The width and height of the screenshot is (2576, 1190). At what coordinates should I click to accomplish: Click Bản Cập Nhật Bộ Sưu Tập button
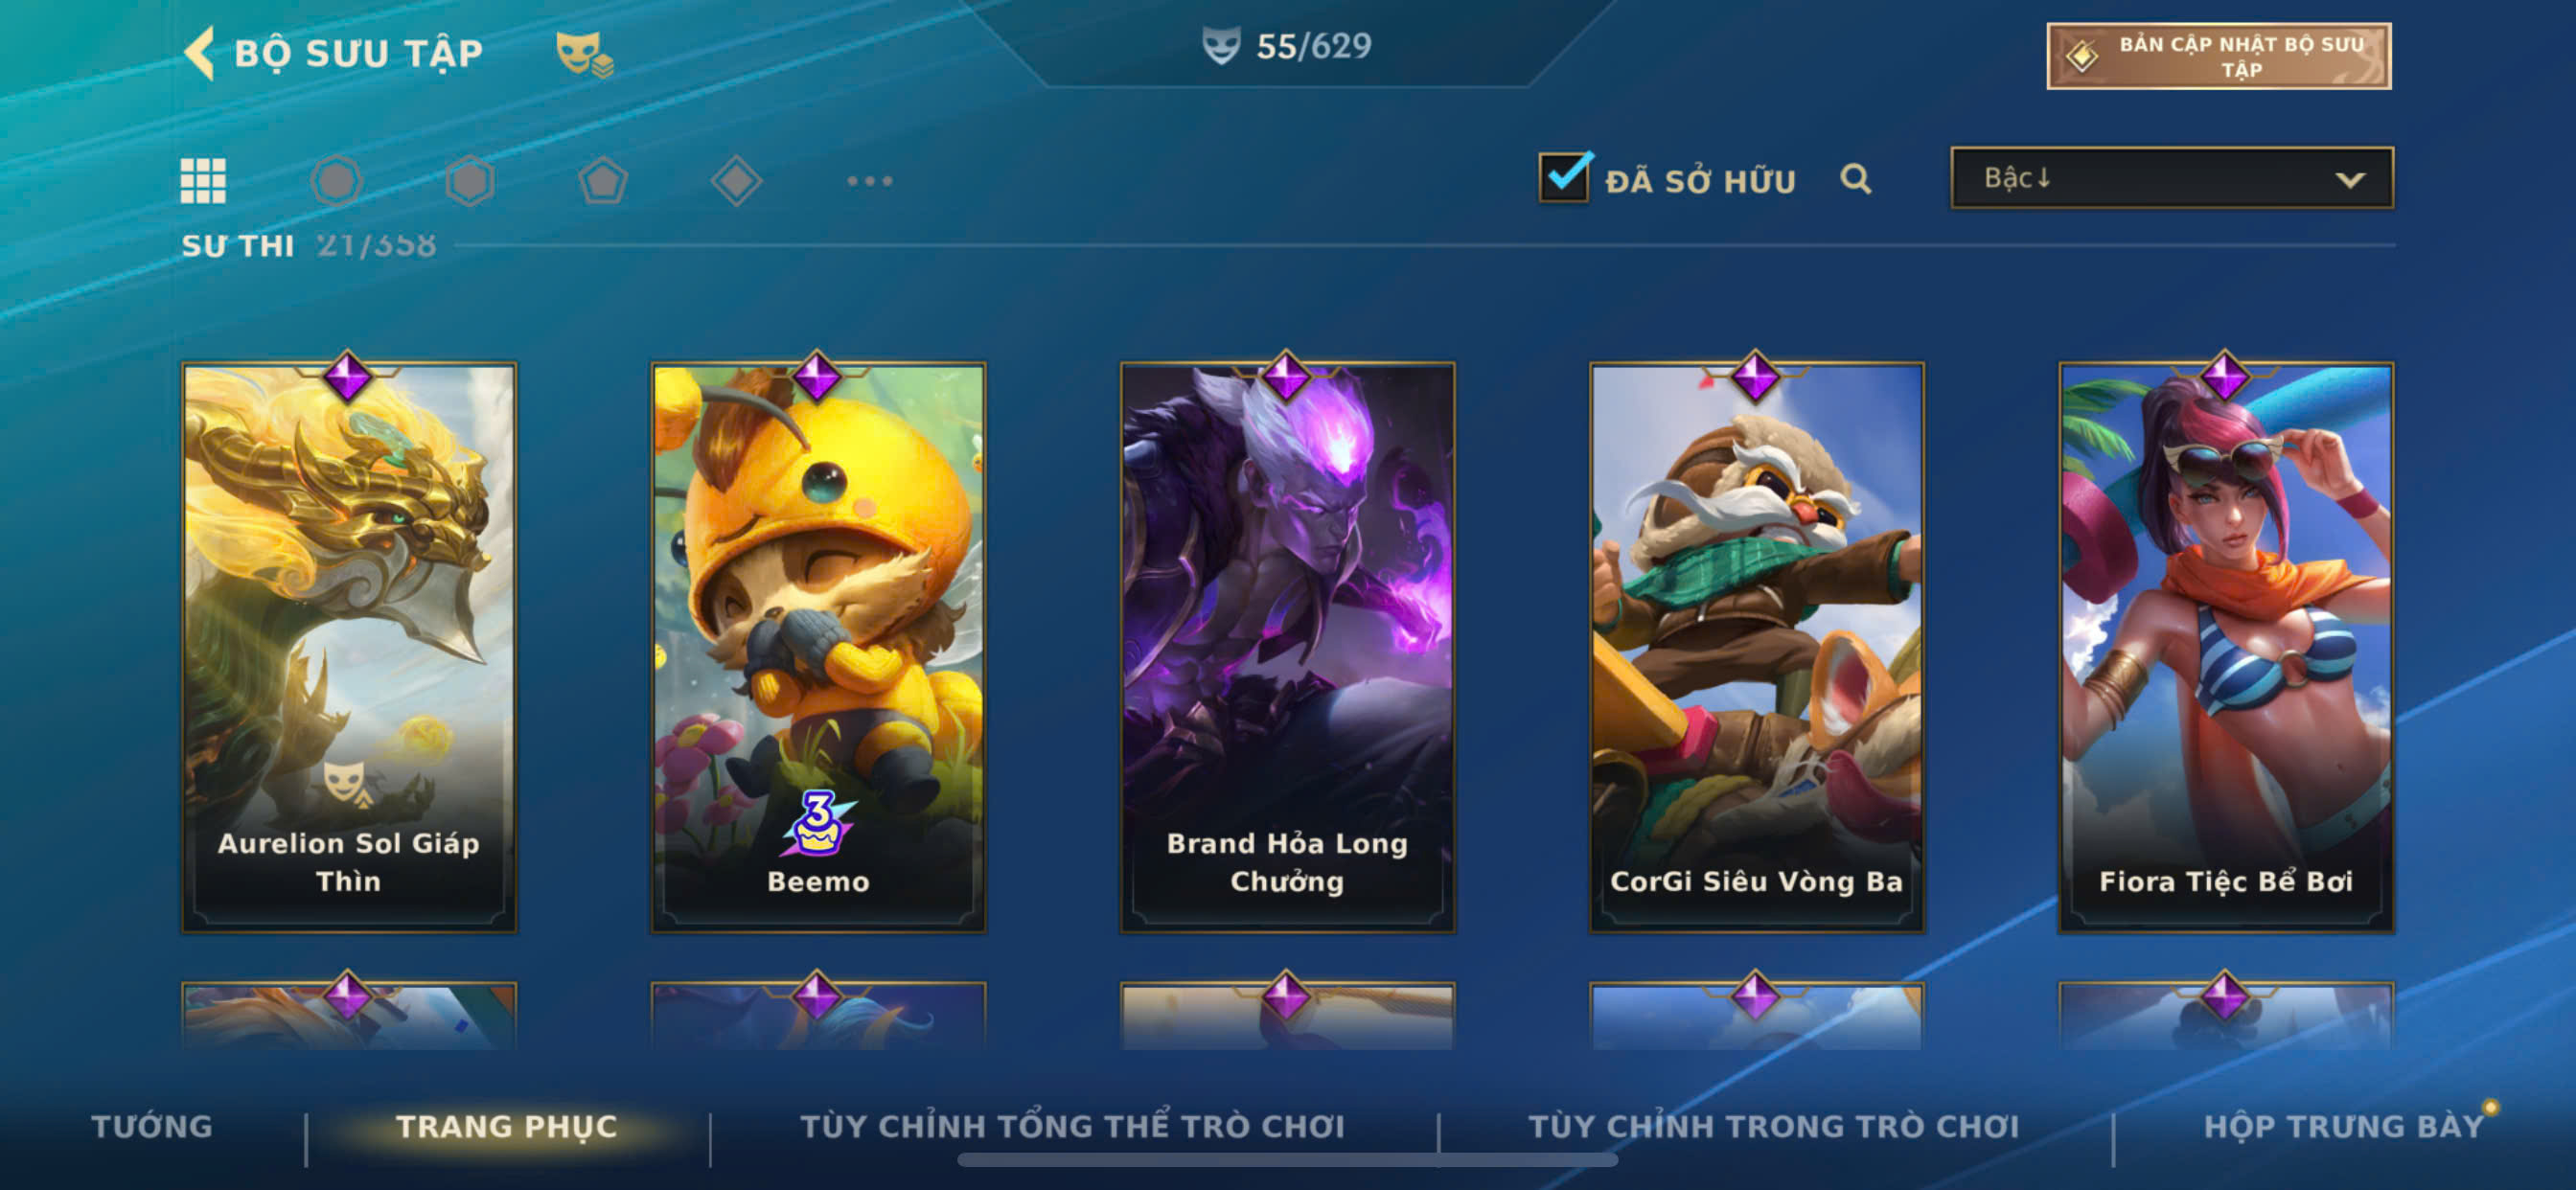2219,57
